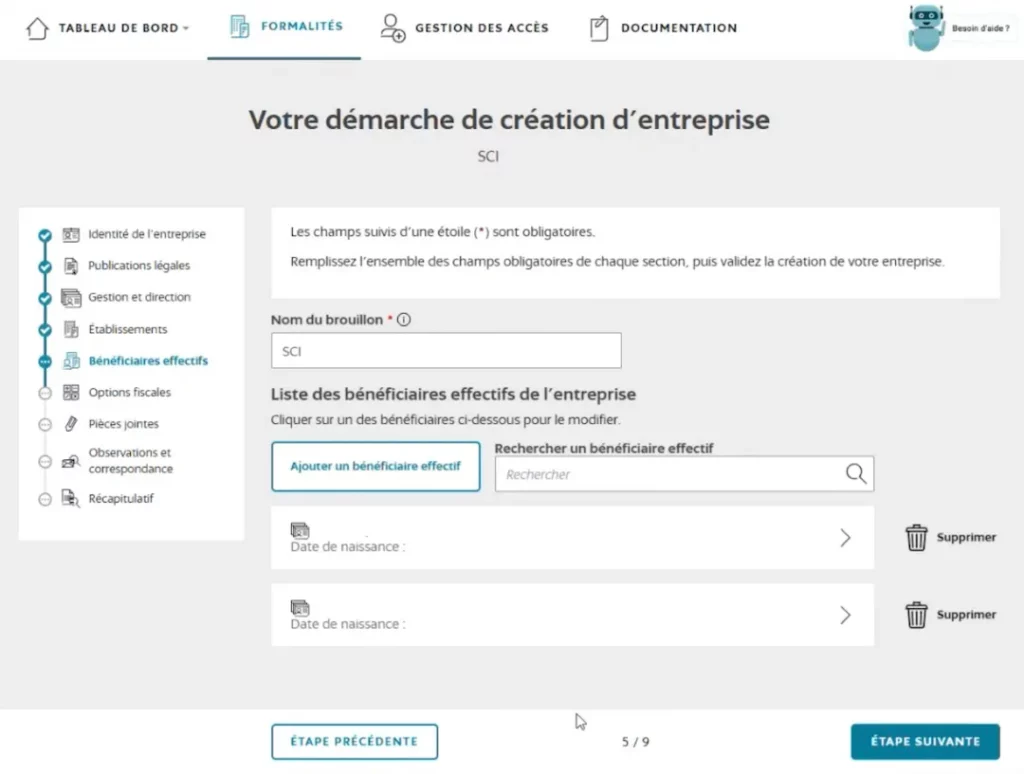
Task: Click Ajouter un bénéficiaire effectif
Action: [x=375, y=466]
